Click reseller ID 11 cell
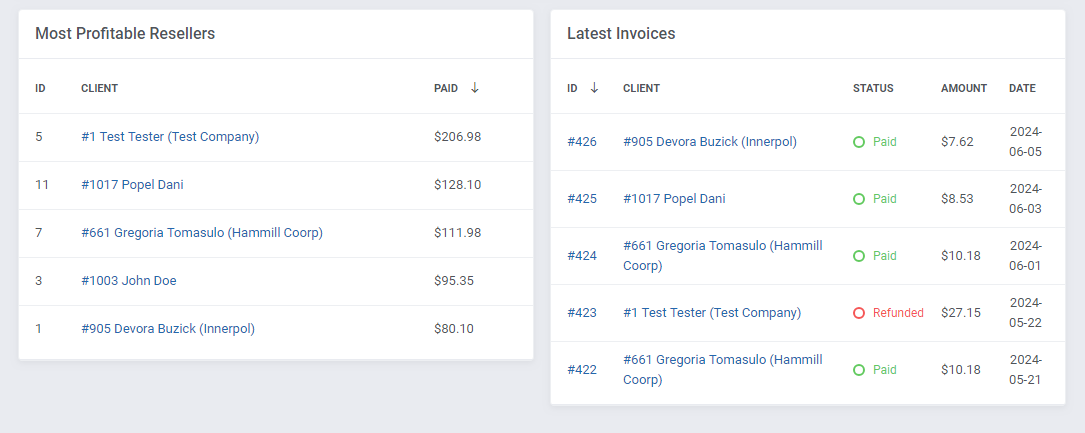 (41, 185)
